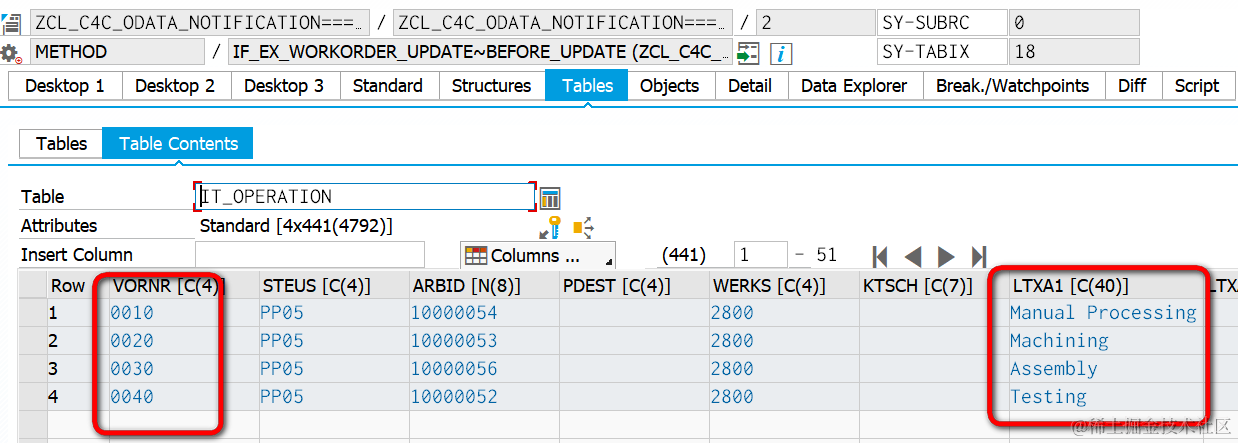The image size is (1238, 443).
Task: Open the Data Explorer tab
Action: click(854, 86)
